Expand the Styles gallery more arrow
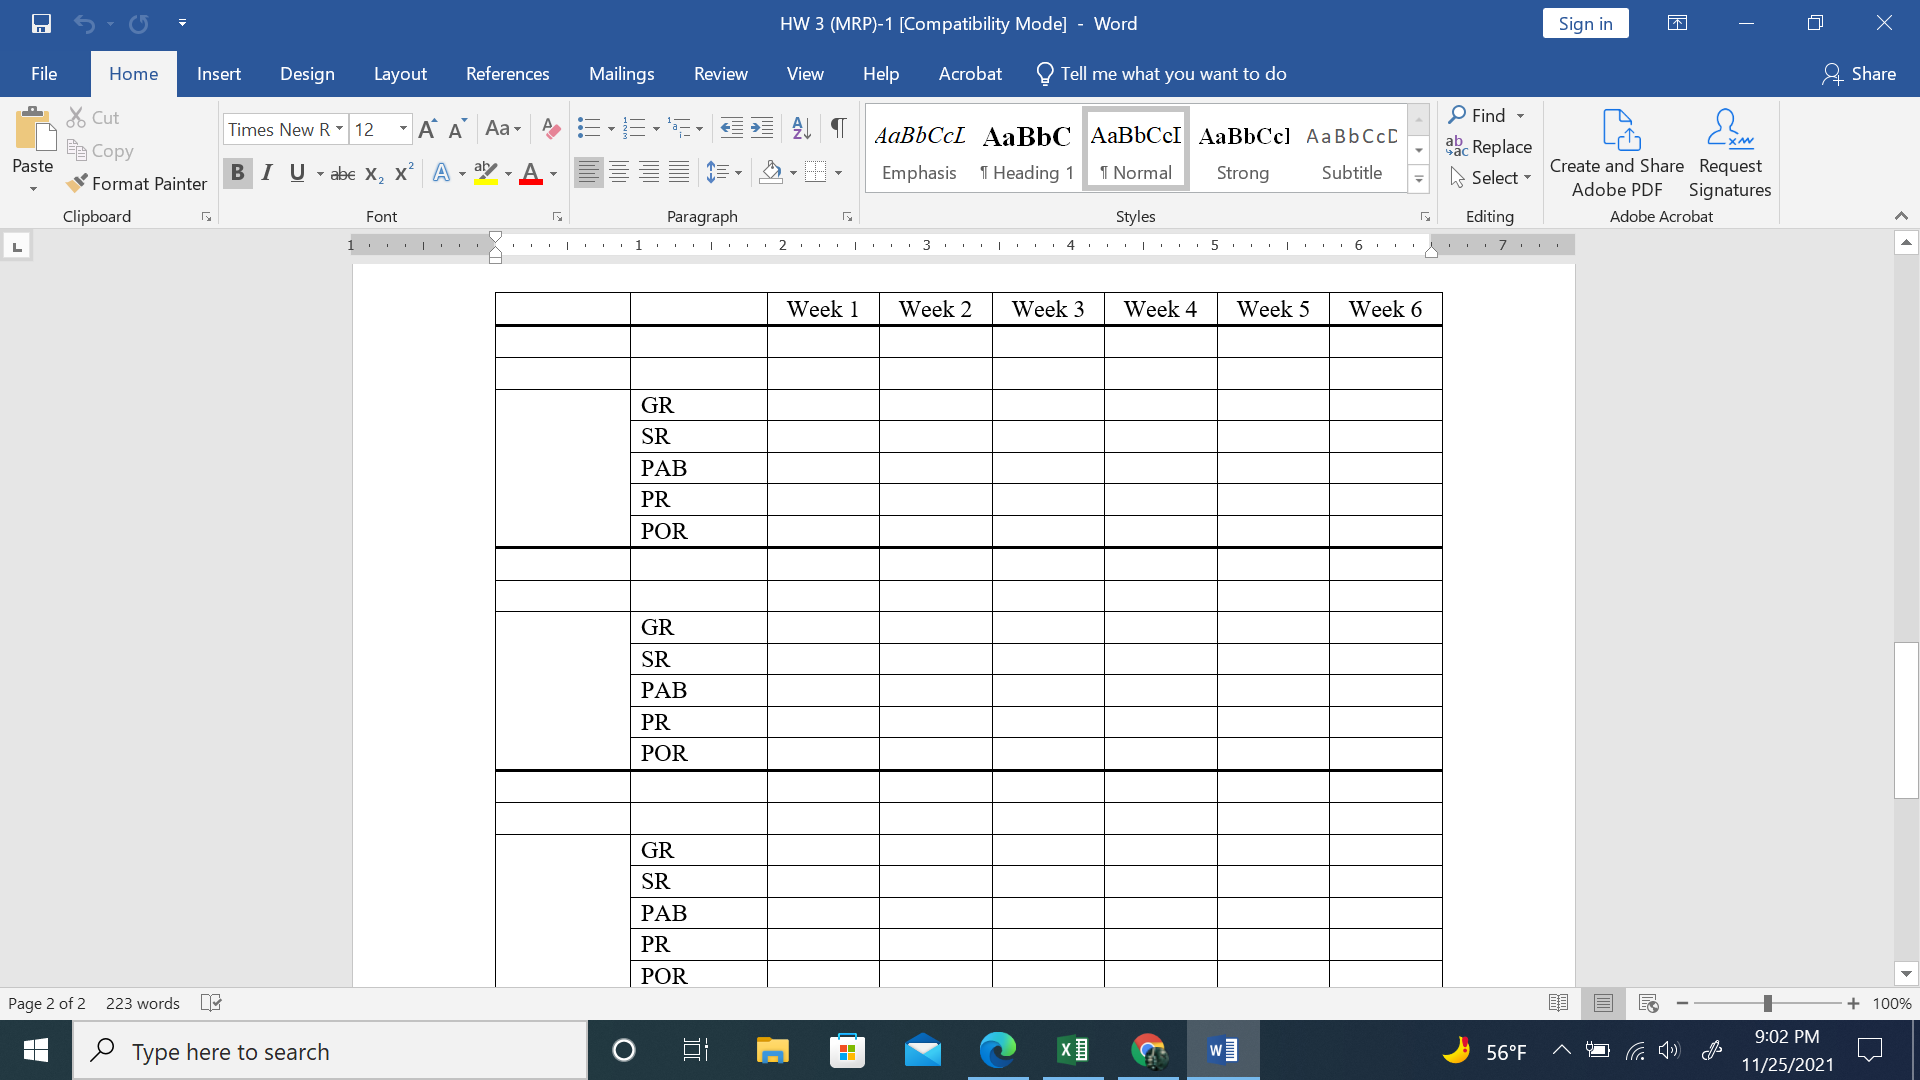This screenshot has height=1080, width=1920. point(1418,180)
